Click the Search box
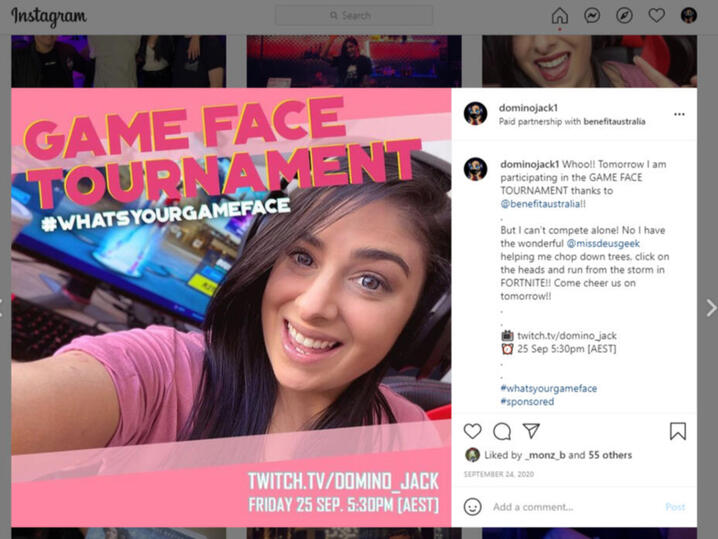The width and height of the screenshot is (718, 539). (x=354, y=16)
